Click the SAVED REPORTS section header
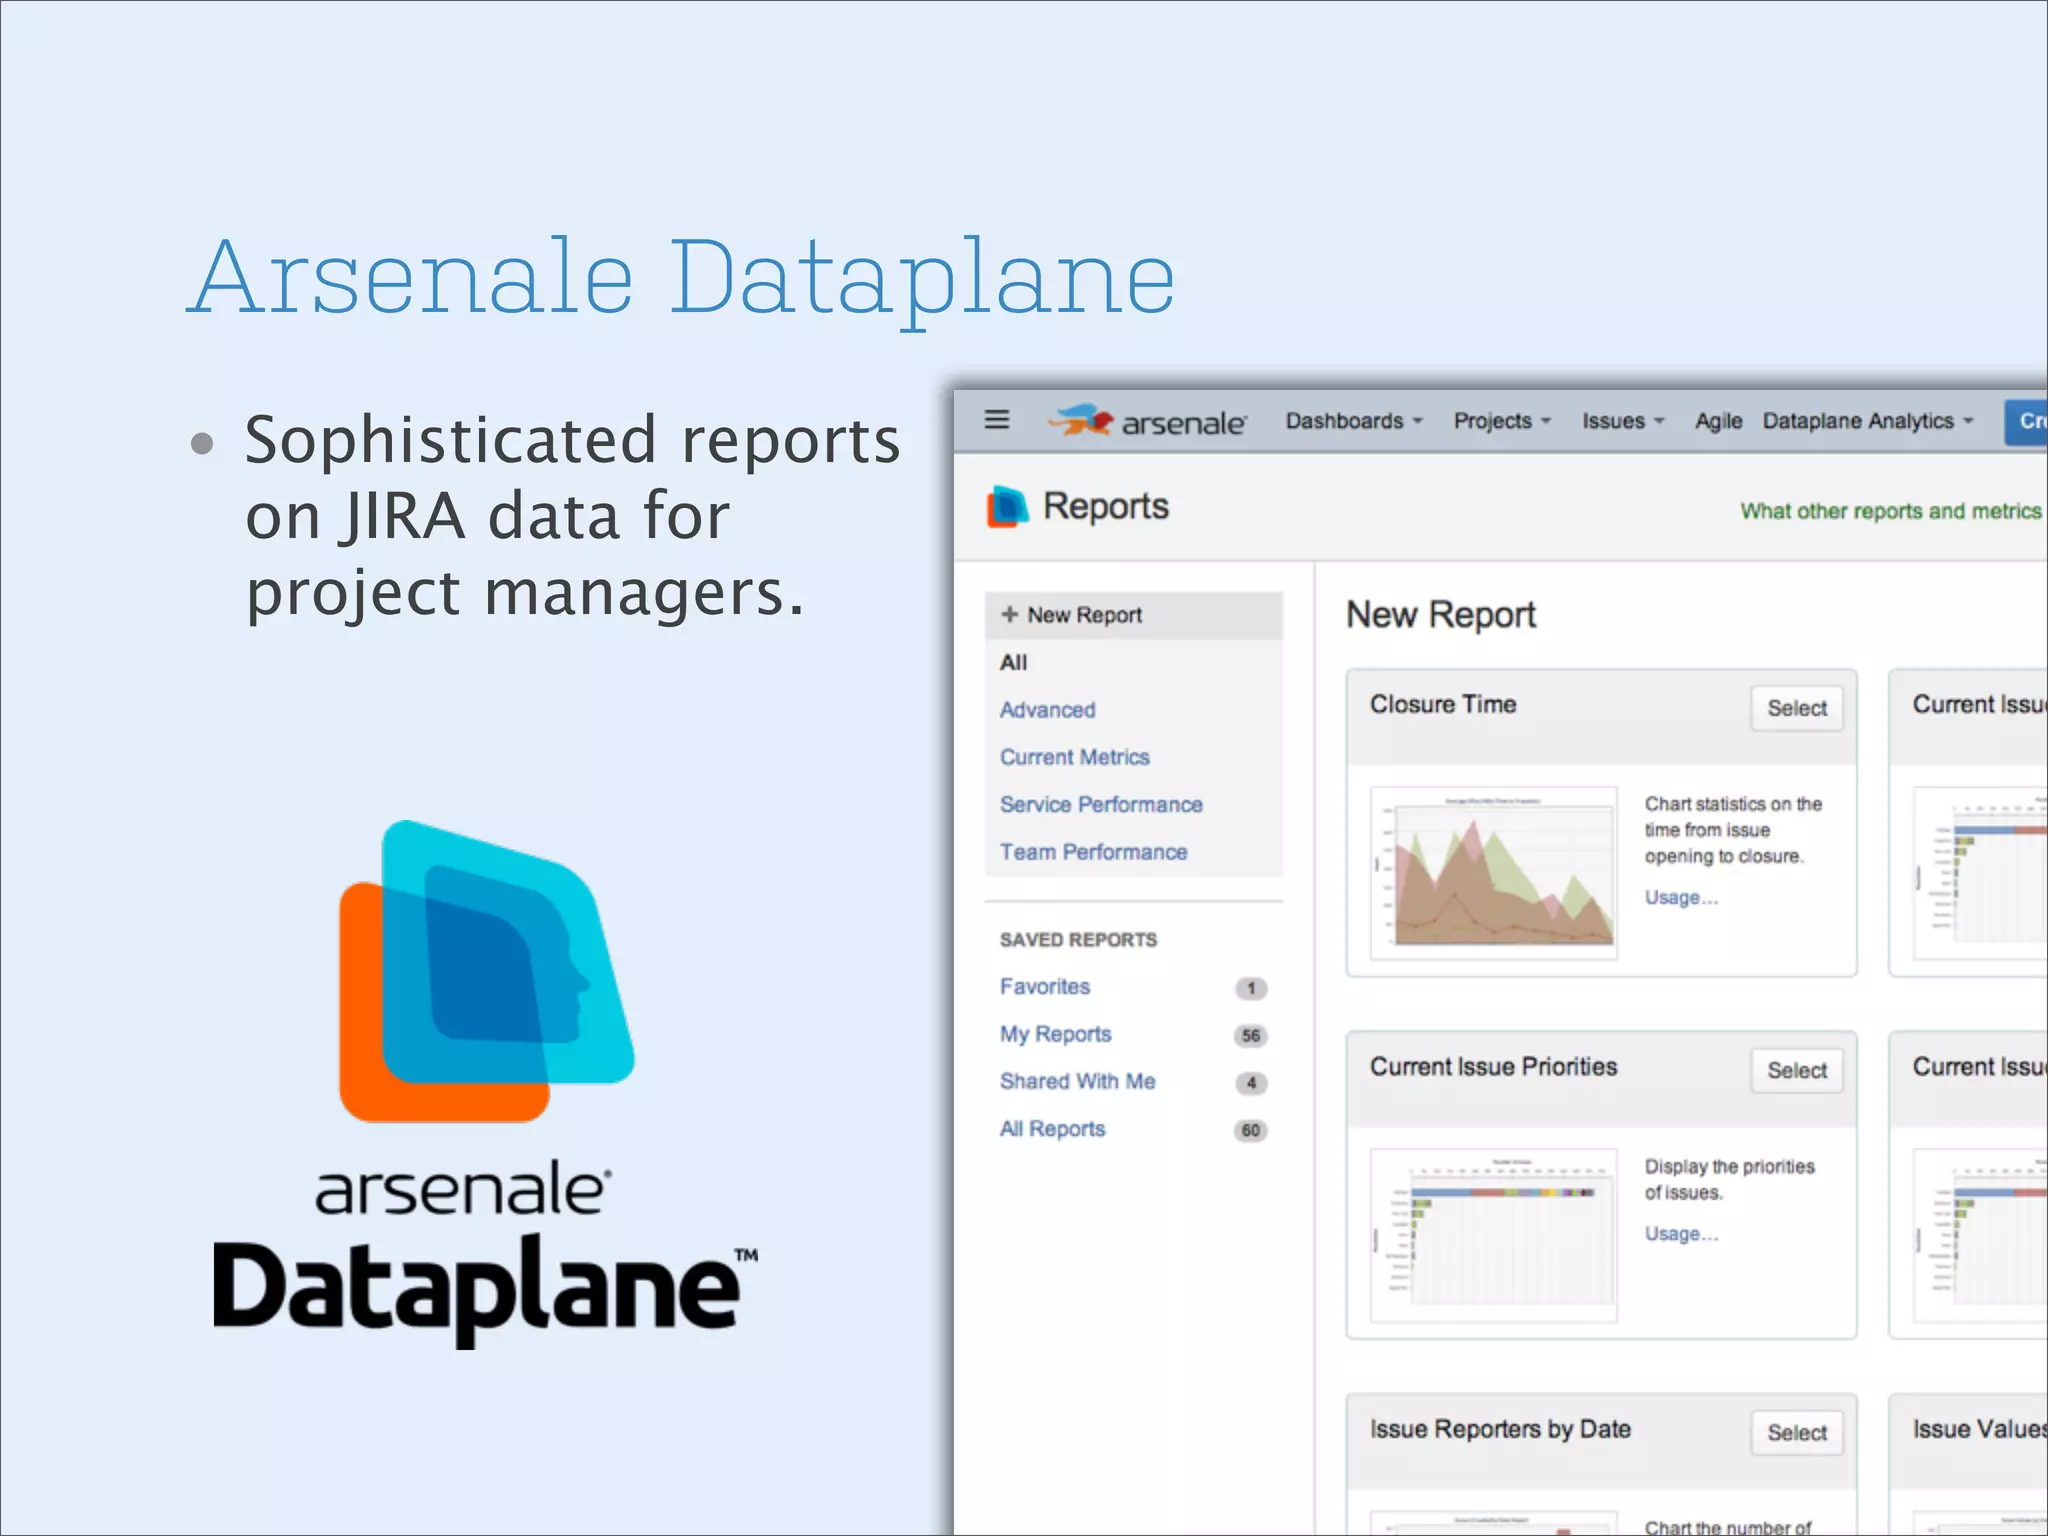The height and width of the screenshot is (1536, 2048). click(x=1078, y=940)
